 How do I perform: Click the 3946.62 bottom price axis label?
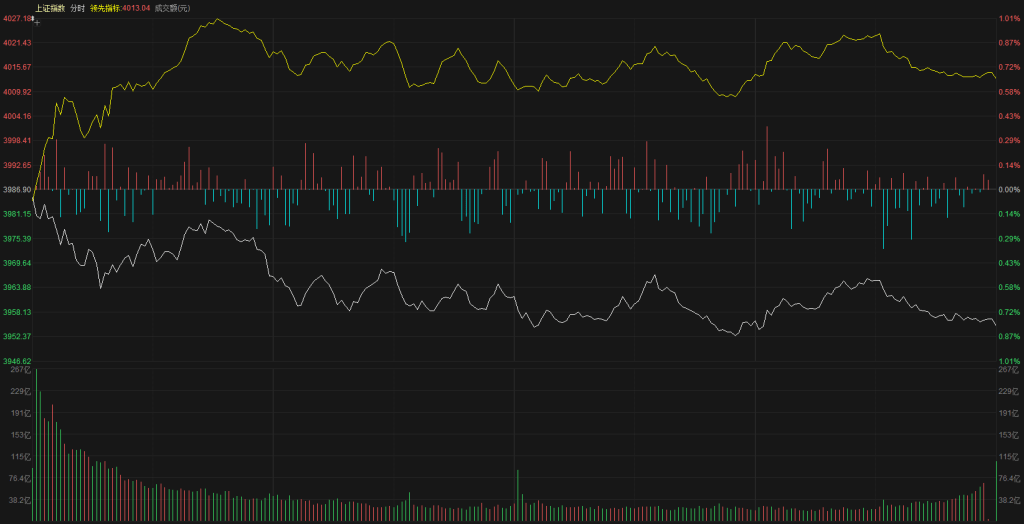[17, 361]
